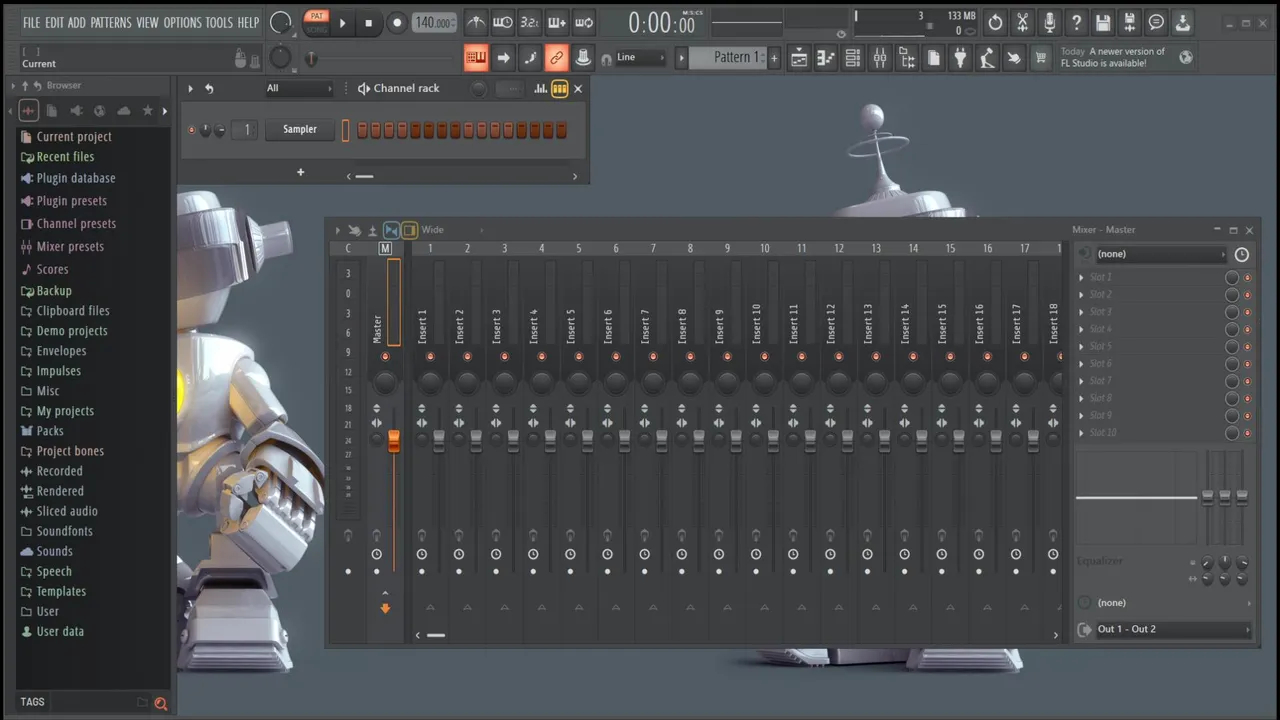The width and height of the screenshot is (1280, 720).
Task: Open the channel filter All dropdown
Action: coord(297,88)
